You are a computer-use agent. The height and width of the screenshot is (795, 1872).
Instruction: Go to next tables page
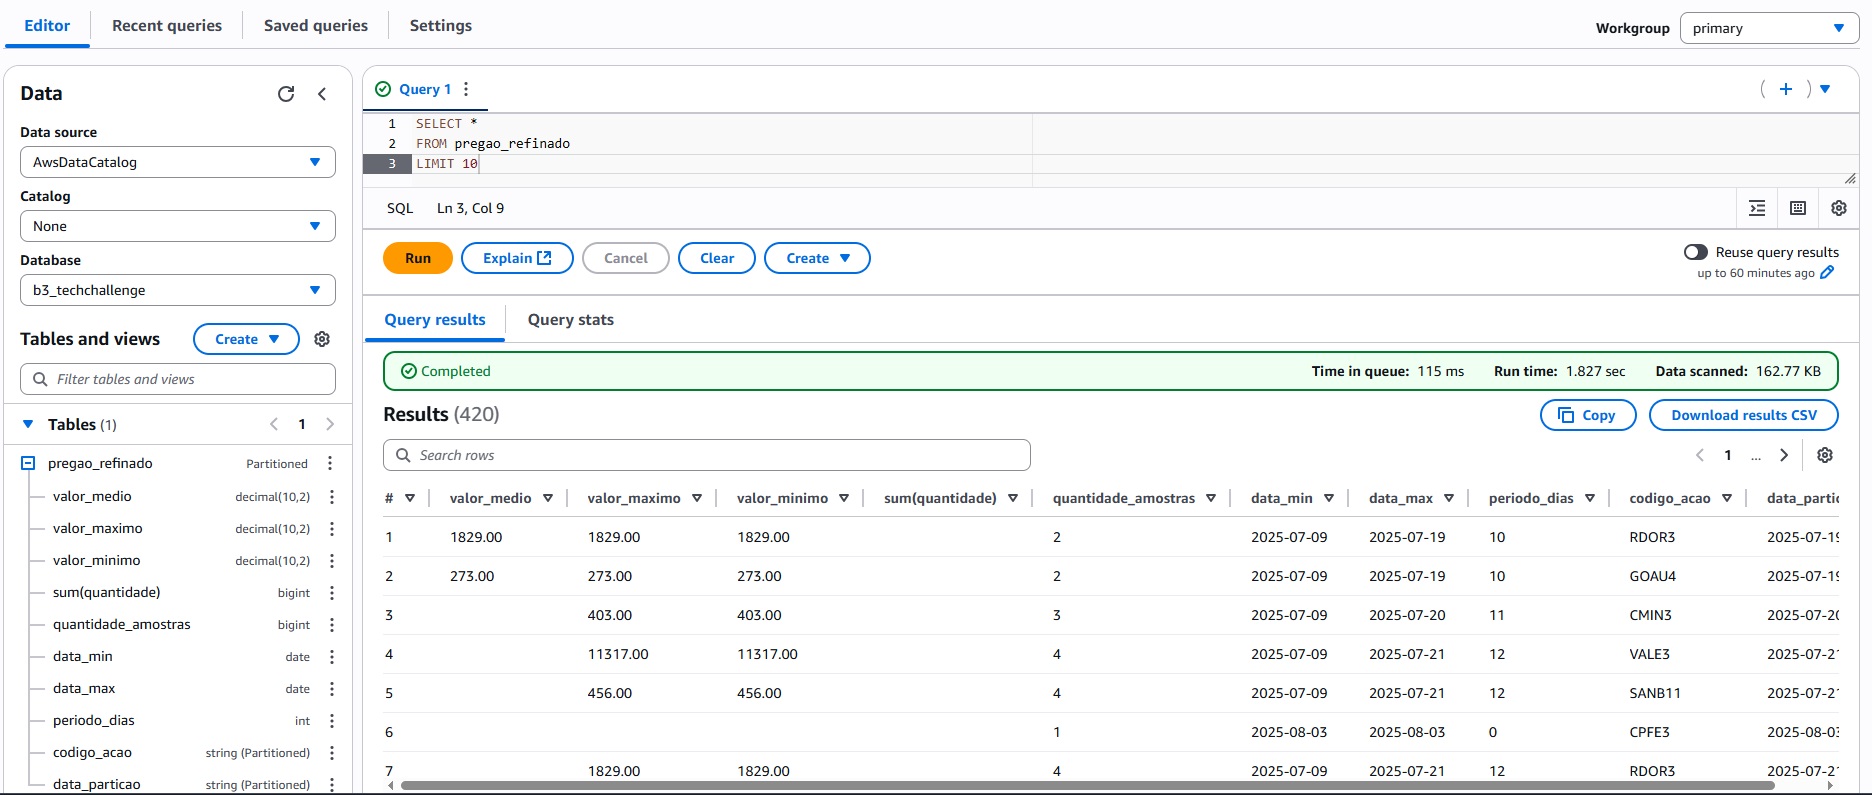point(330,424)
